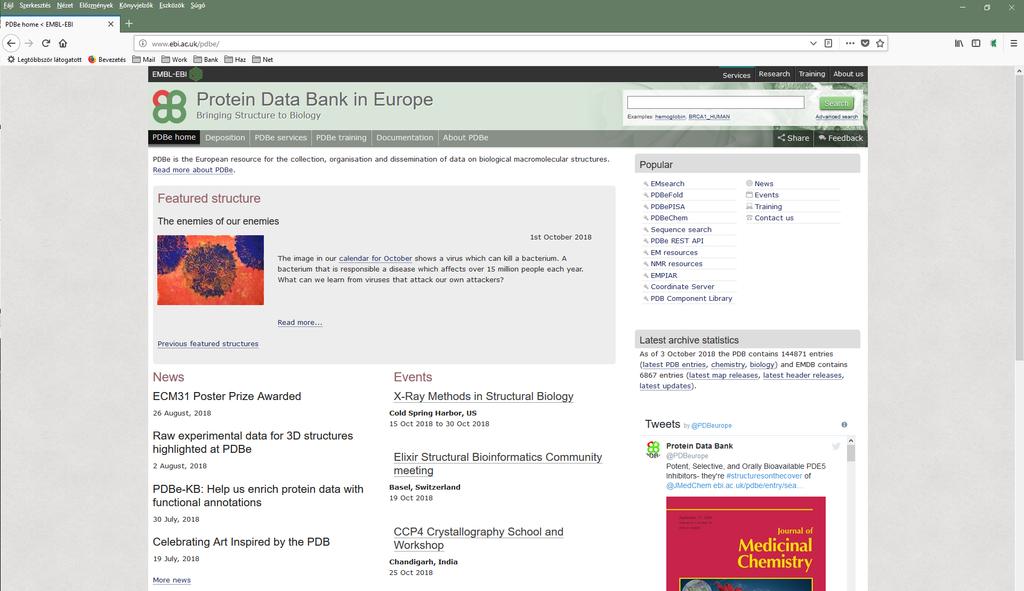Viewport: 1024px width, 591px height.
Task: Click in the PDBe search text box
Action: (715, 103)
